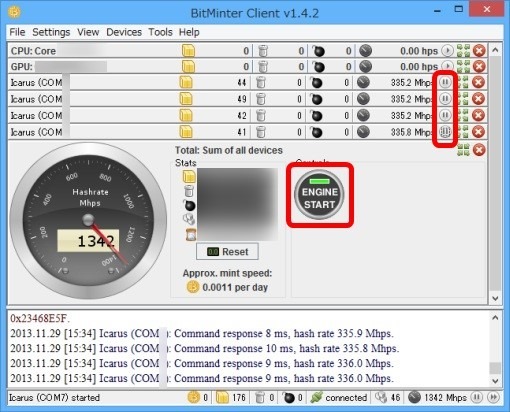Viewport: 510px width, 412px height.
Task: Click the accepted folder icon beside 49
Action: 186,98
